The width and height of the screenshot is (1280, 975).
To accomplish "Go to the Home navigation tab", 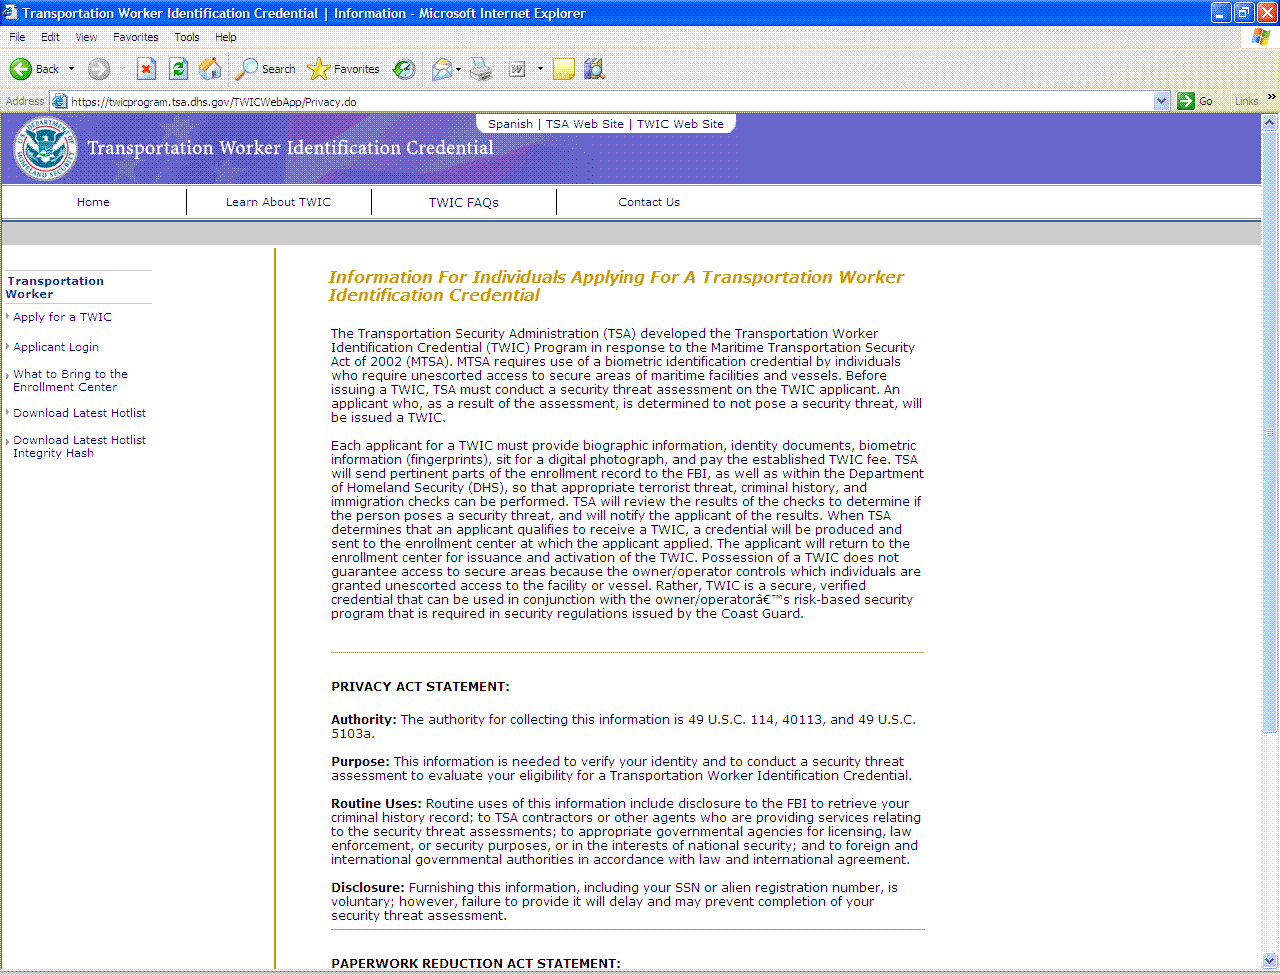I will pos(93,202).
